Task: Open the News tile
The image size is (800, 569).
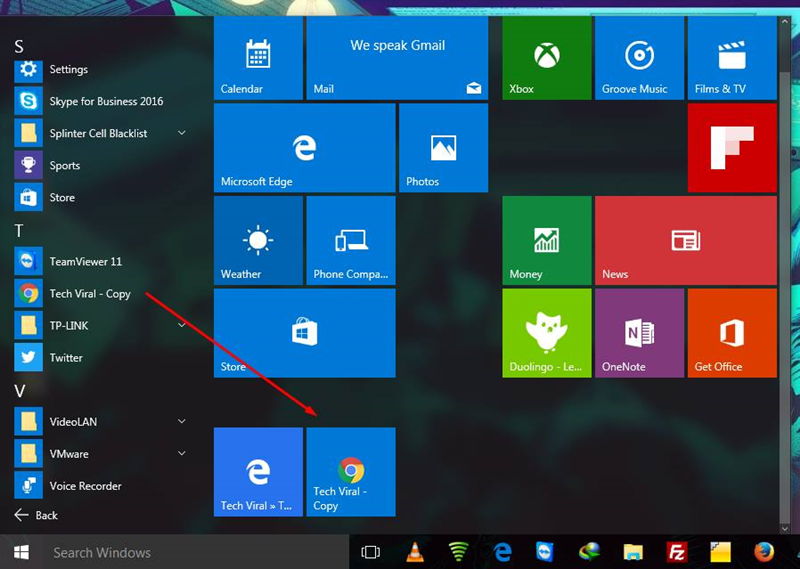Action: [686, 240]
